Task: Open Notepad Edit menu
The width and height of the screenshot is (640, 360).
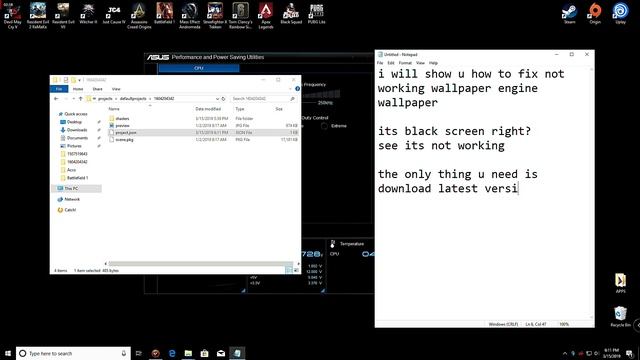Action: coord(391,63)
